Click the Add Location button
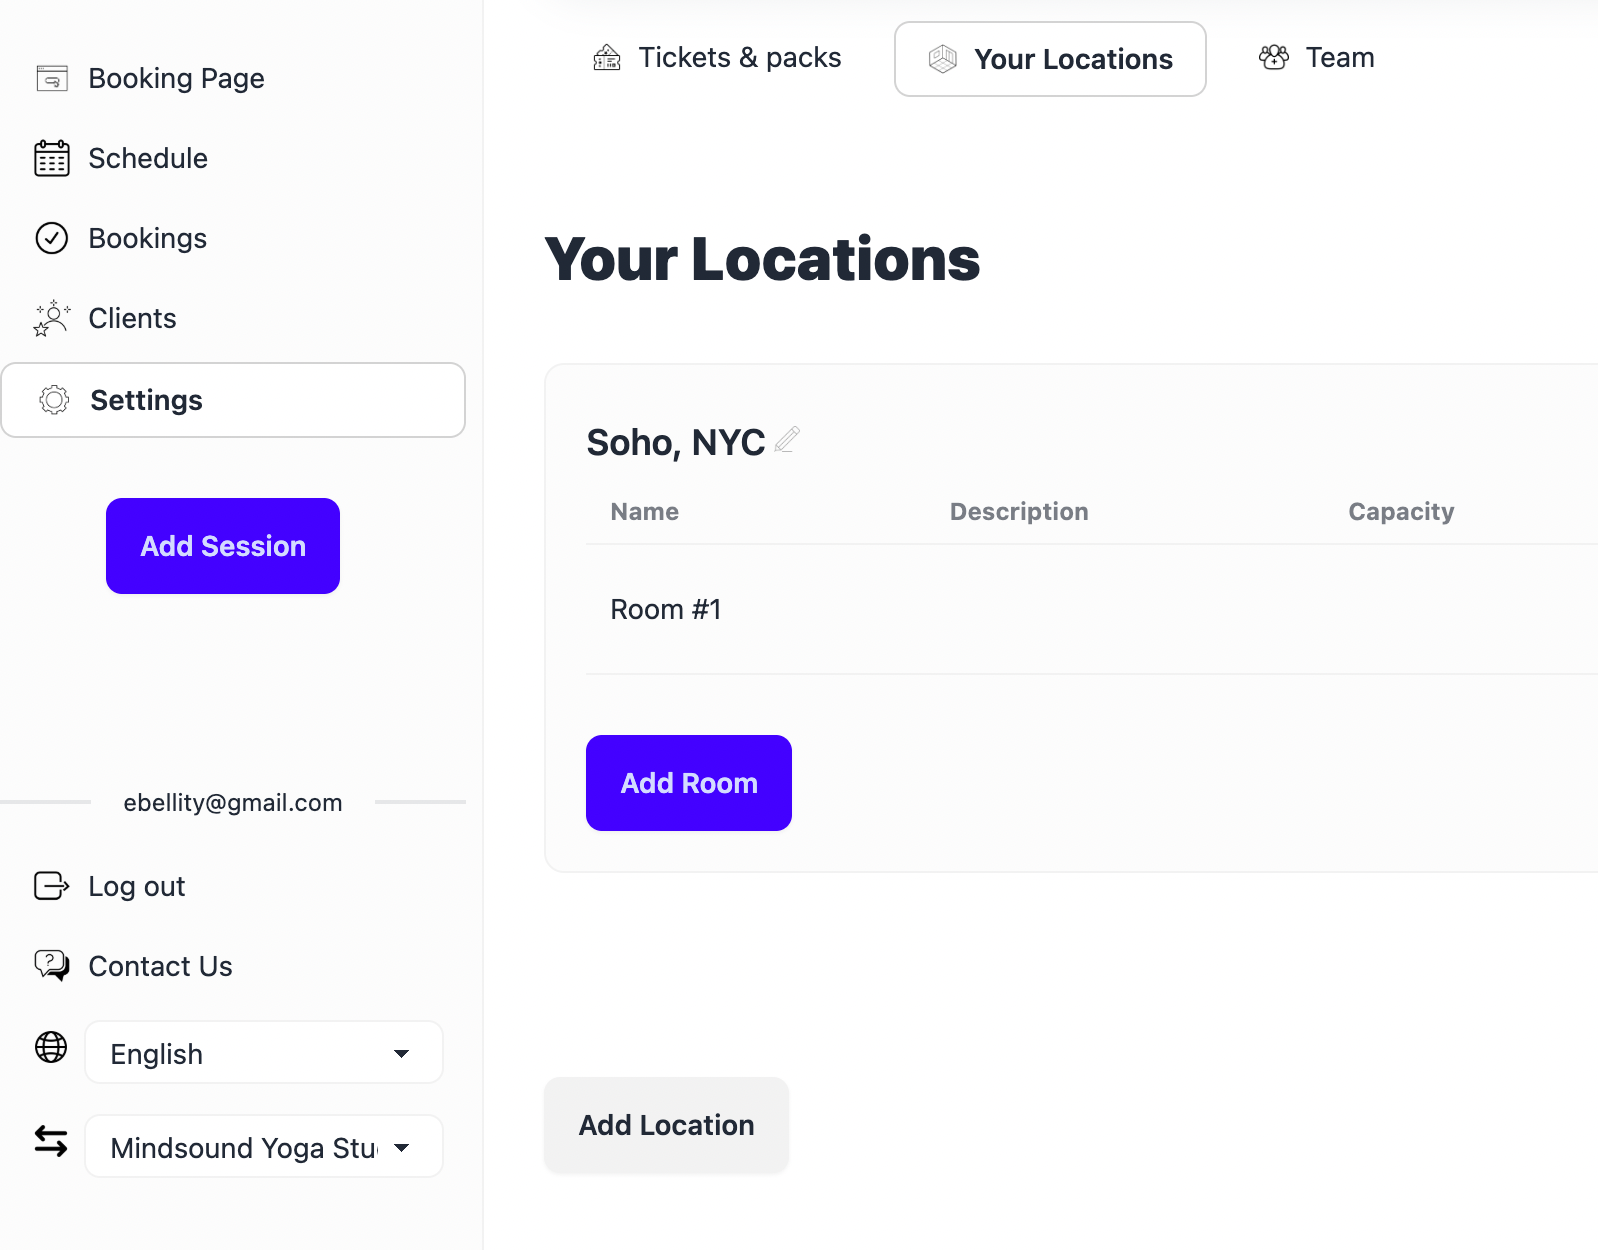Image resolution: width=1598 pixels, height=1250 pixels. (666, 1125)
